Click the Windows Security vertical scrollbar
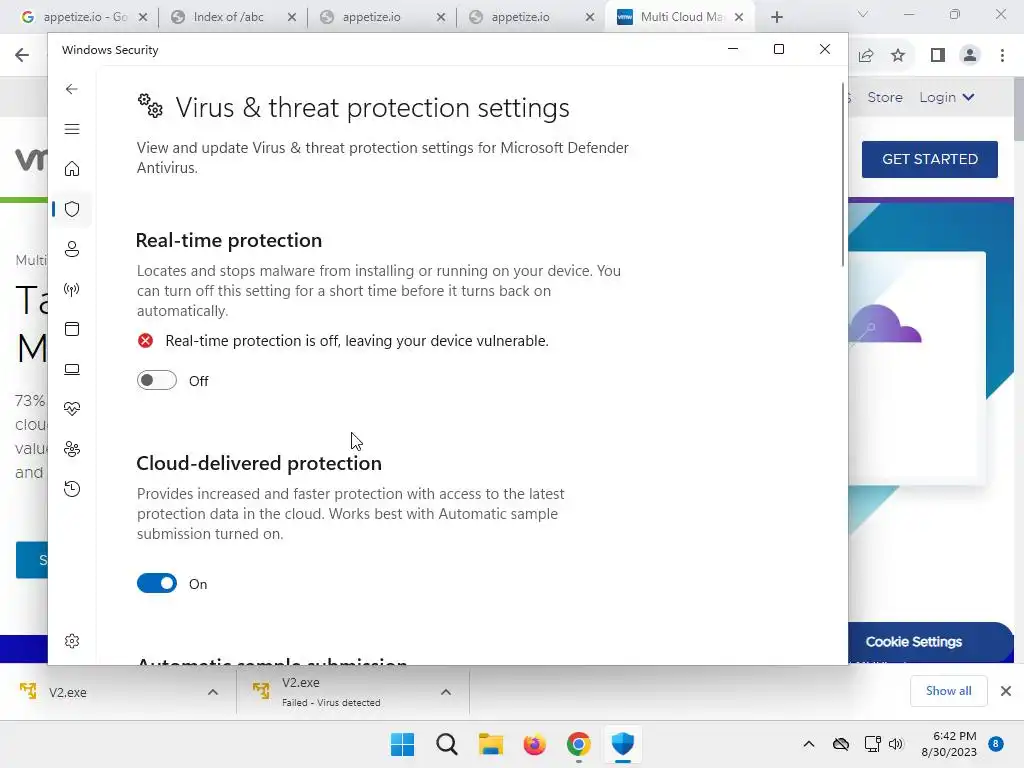Screen dimensions: 1024x768 click(842, 175)
